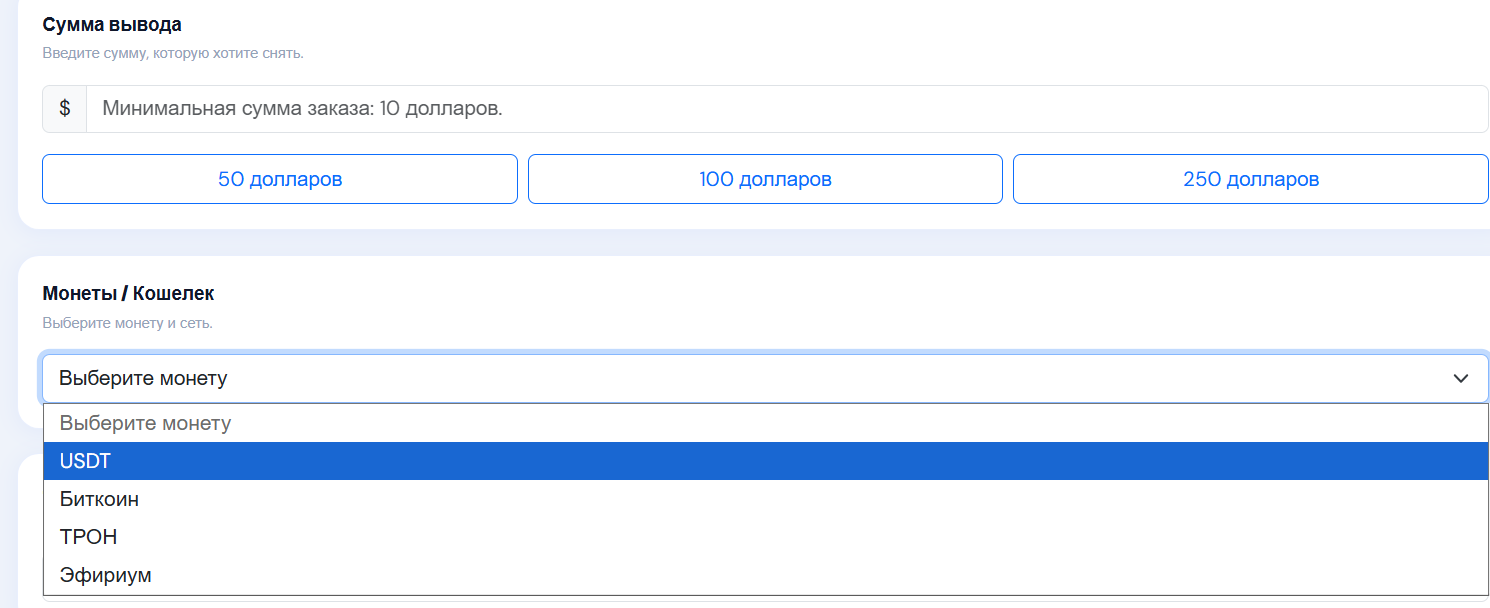Click the dollar sign prefix icon

65,109
